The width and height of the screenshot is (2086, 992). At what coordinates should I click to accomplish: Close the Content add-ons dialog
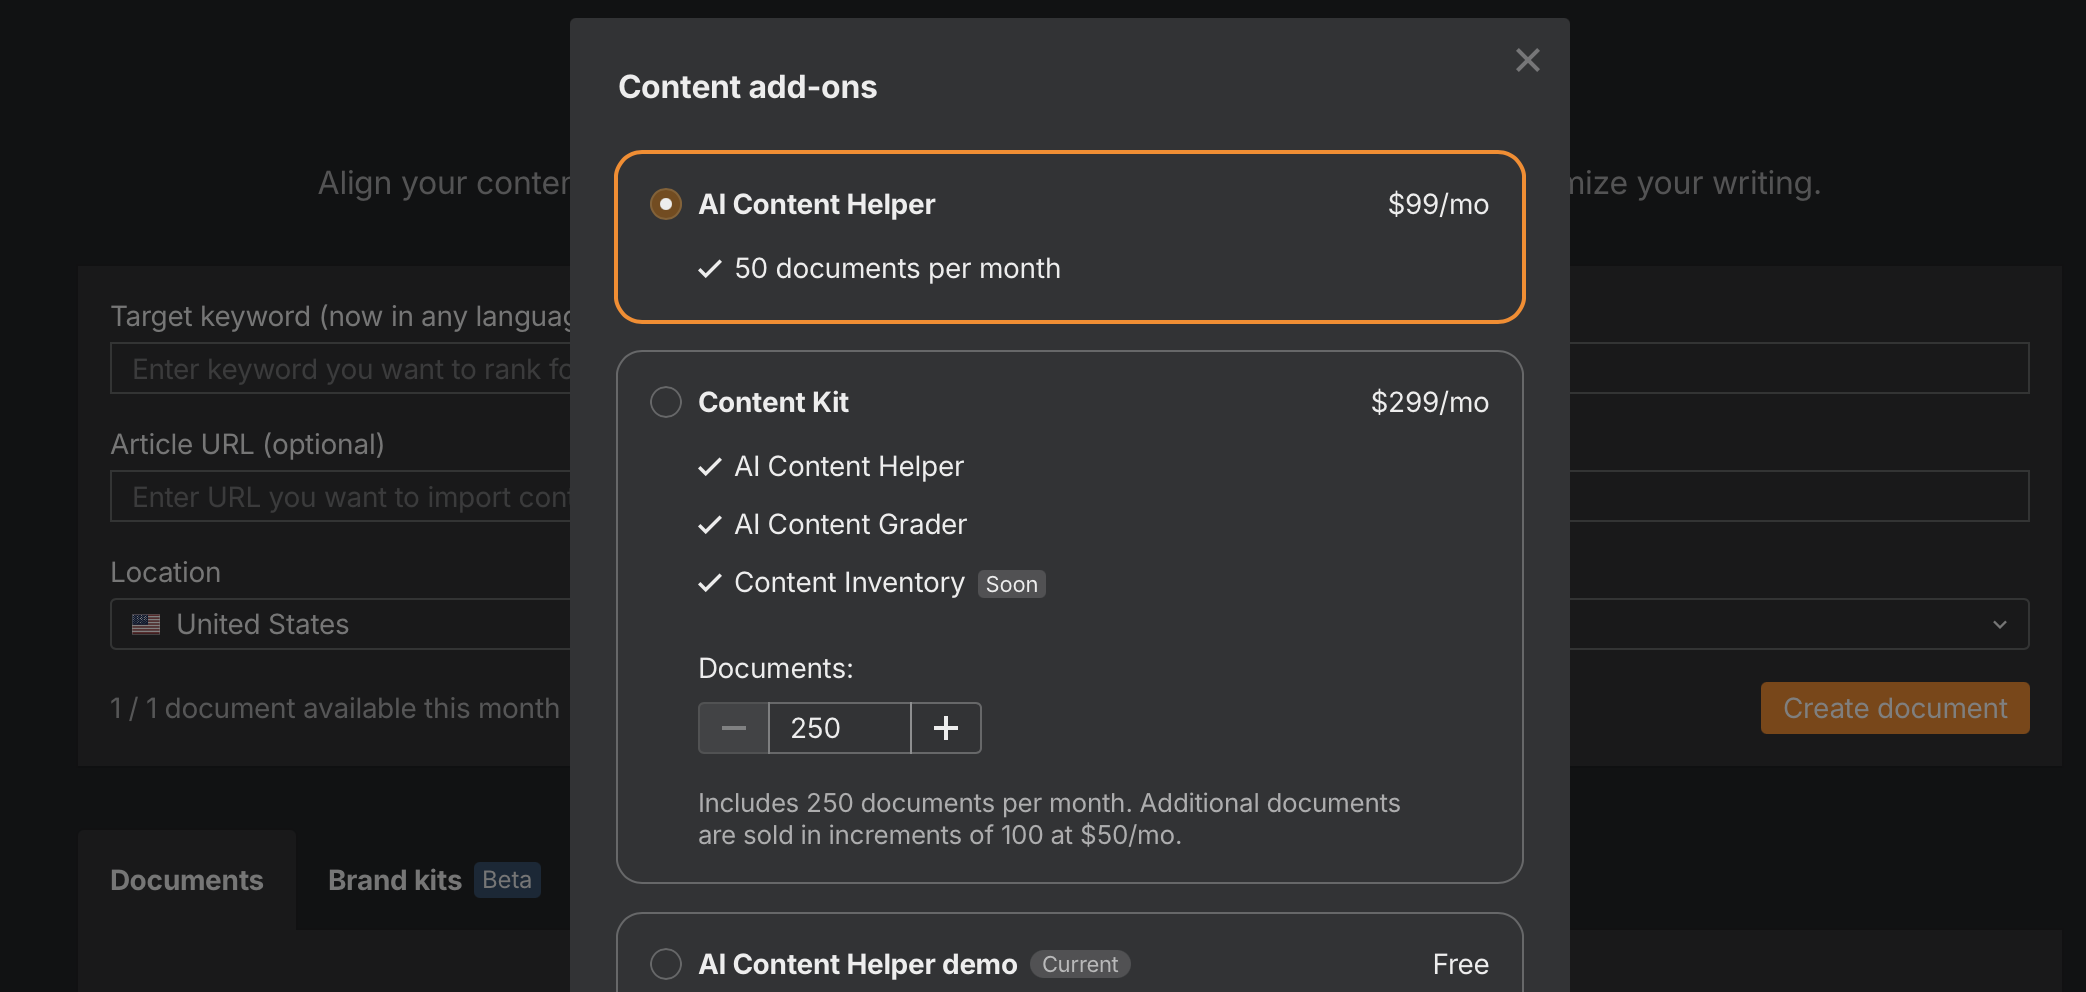coord(1527,60)
